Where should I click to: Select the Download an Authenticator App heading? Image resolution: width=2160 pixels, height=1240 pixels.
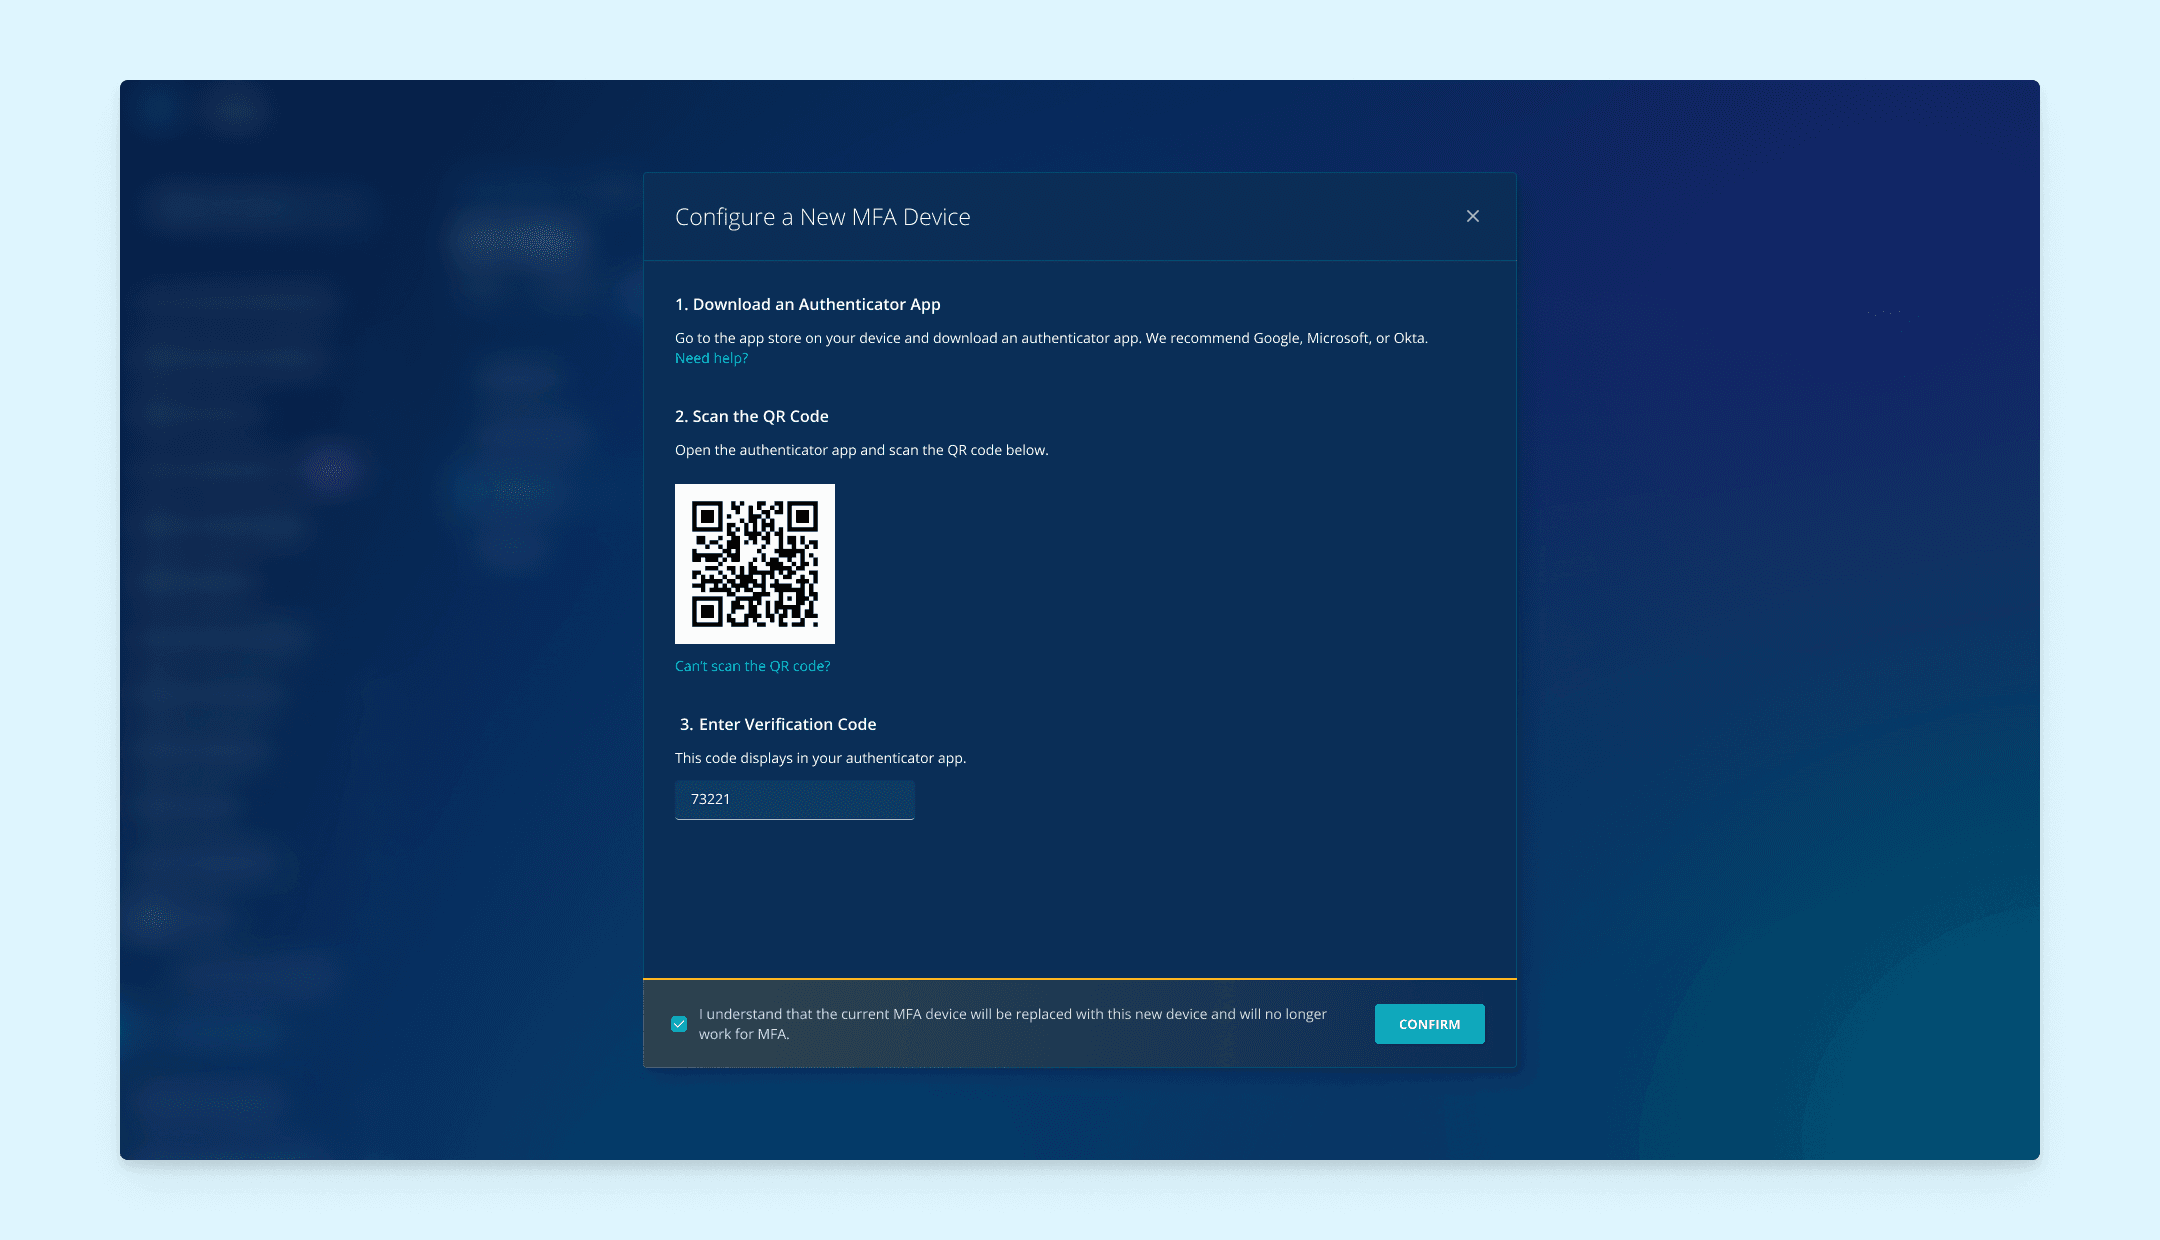tap(807, 304)
